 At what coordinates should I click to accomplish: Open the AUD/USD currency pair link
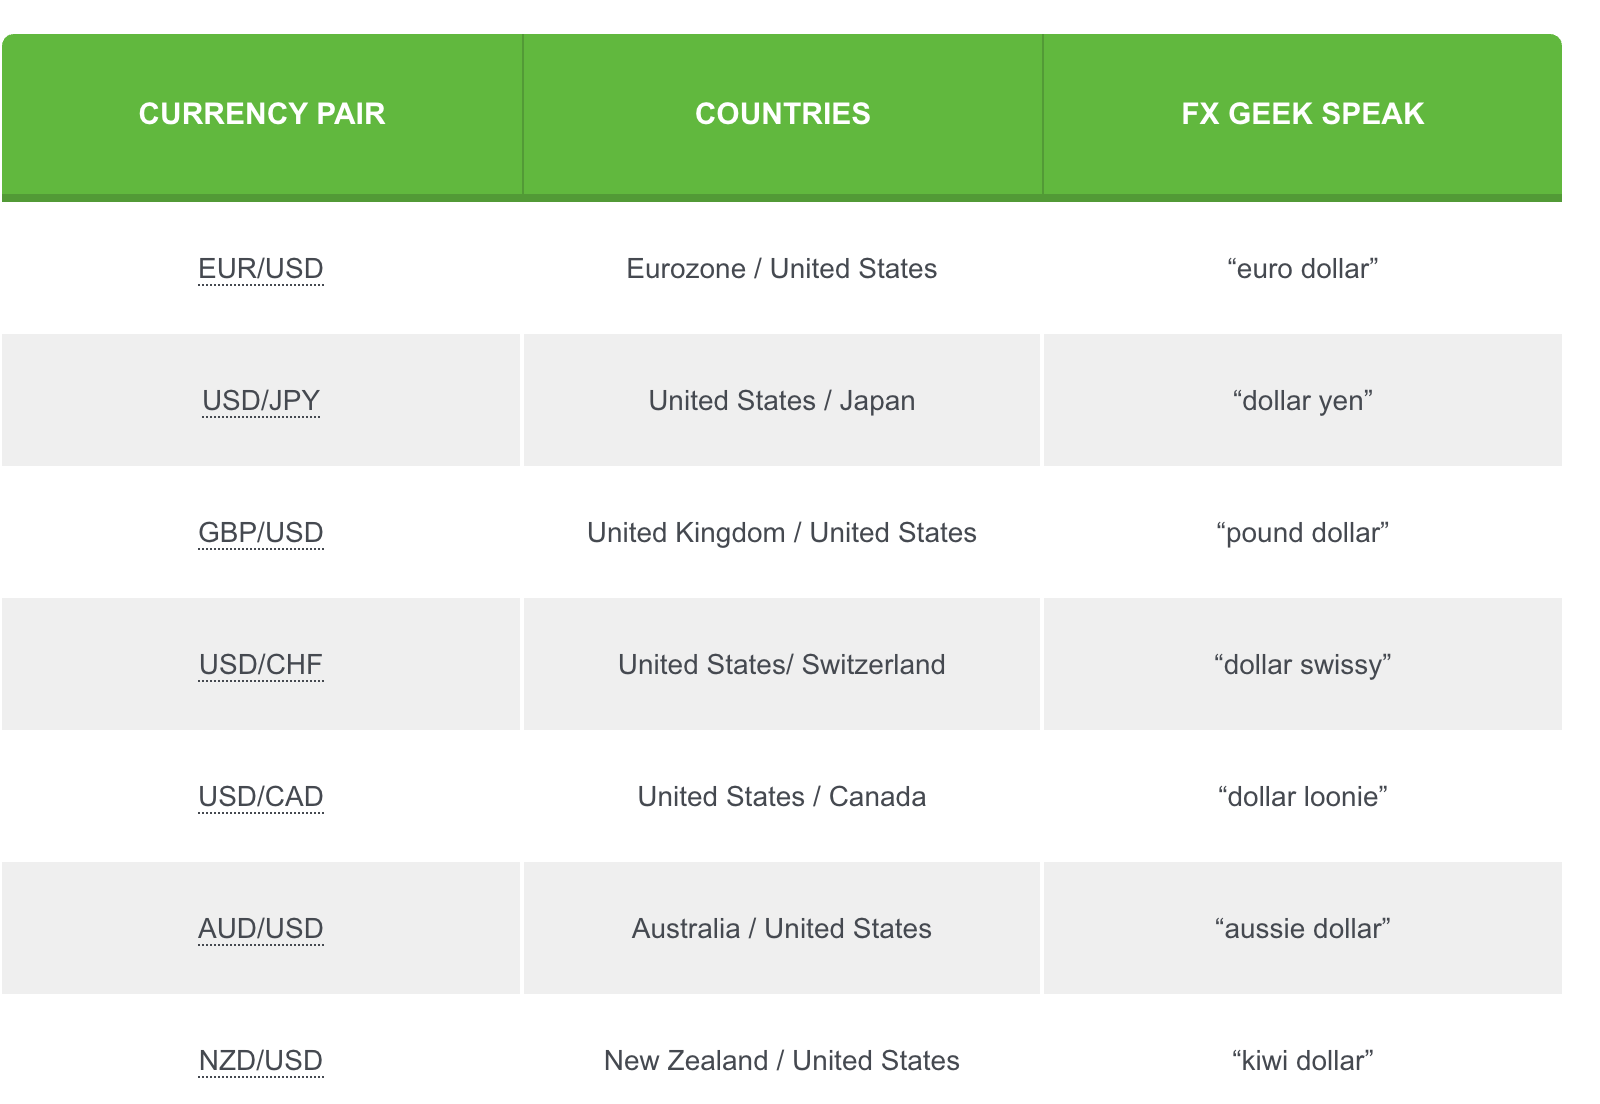coord(261,929)
